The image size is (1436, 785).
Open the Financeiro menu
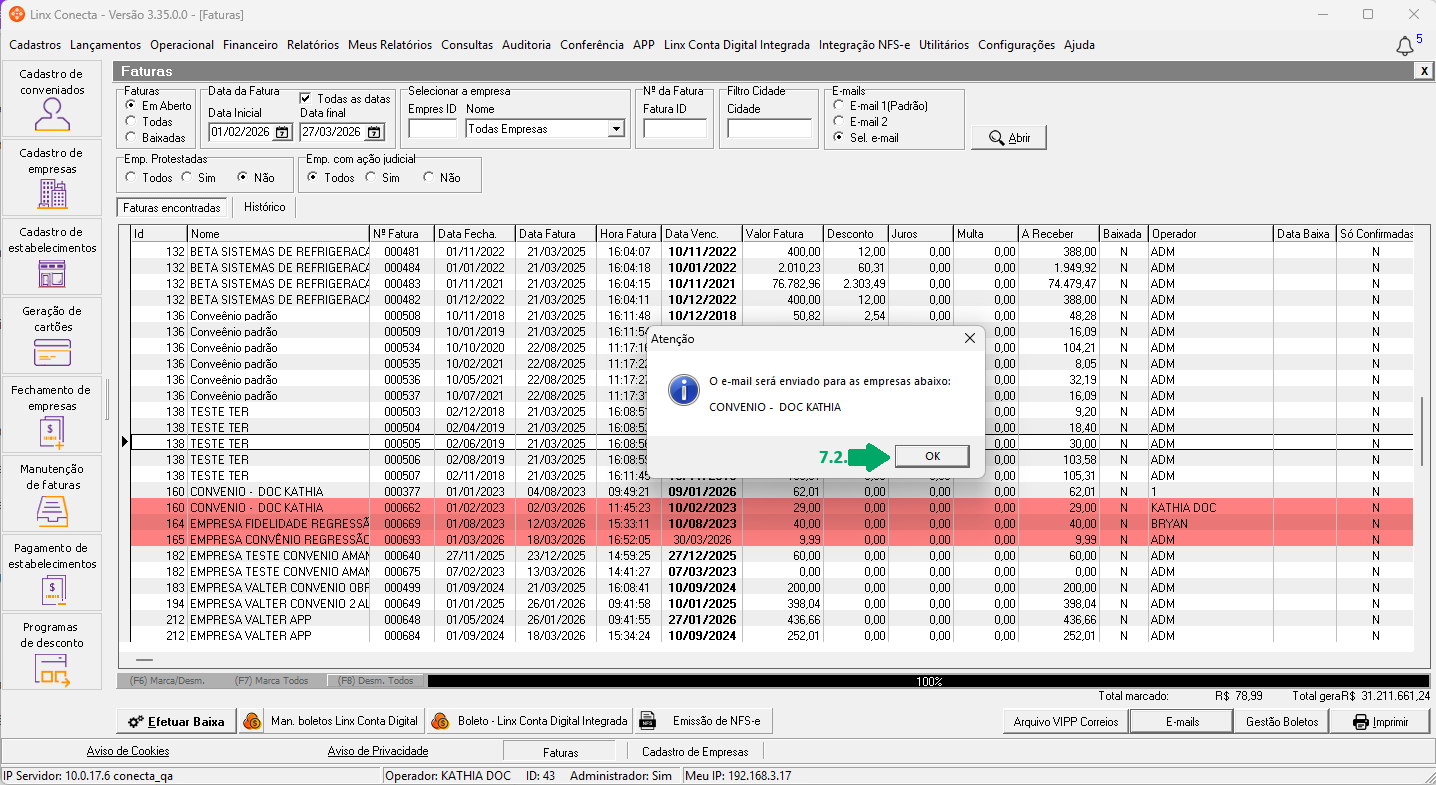[x=250, y=45]
